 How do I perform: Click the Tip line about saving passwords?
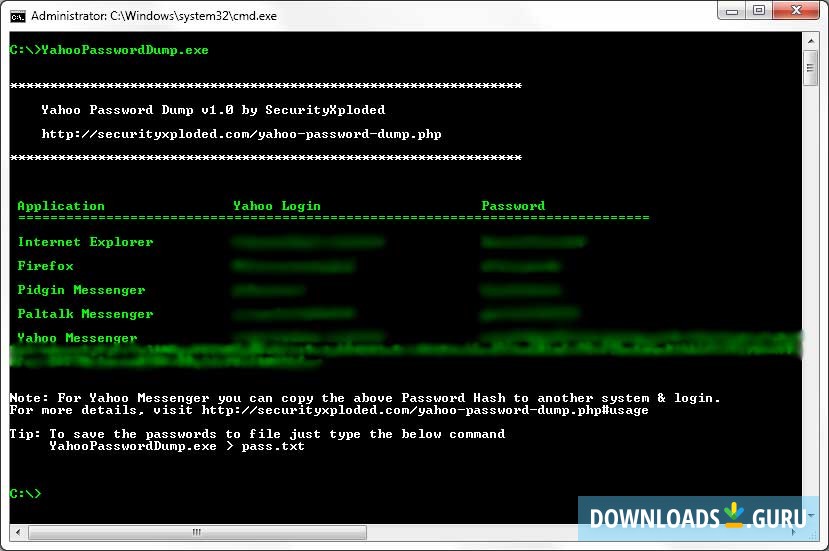[x=257, y=434]
